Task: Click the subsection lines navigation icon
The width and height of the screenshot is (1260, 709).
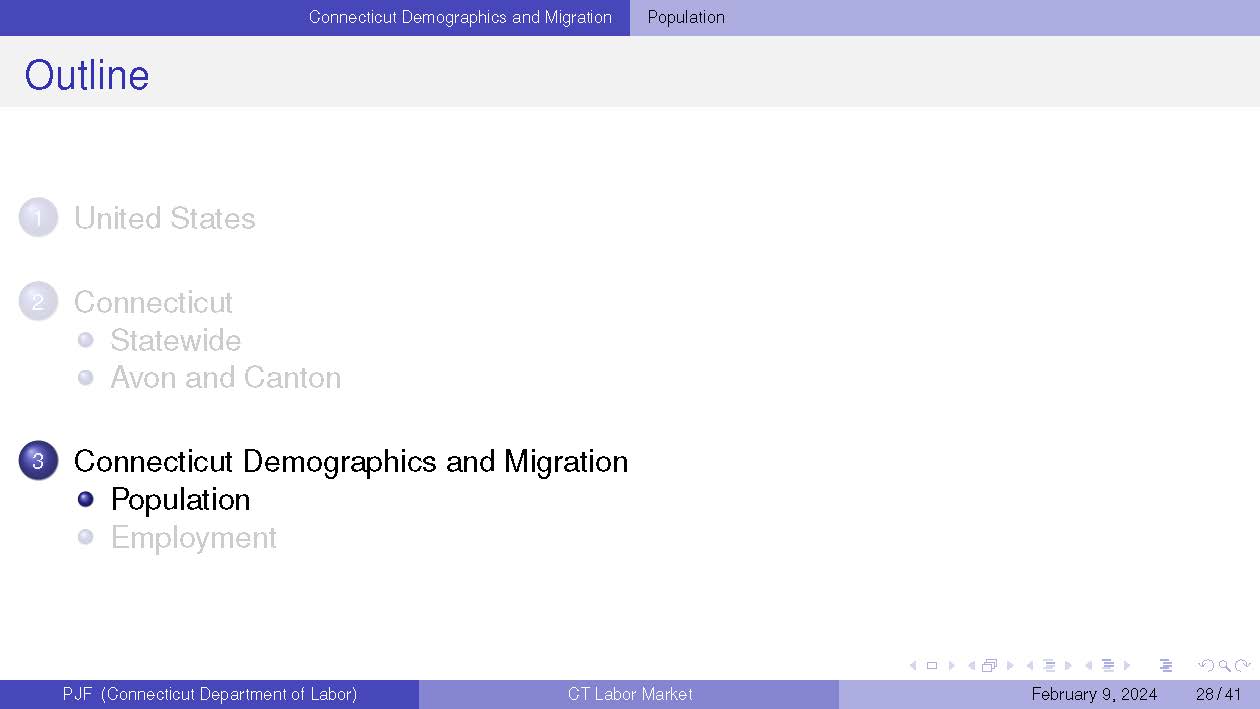Action: pos(1049,666)
